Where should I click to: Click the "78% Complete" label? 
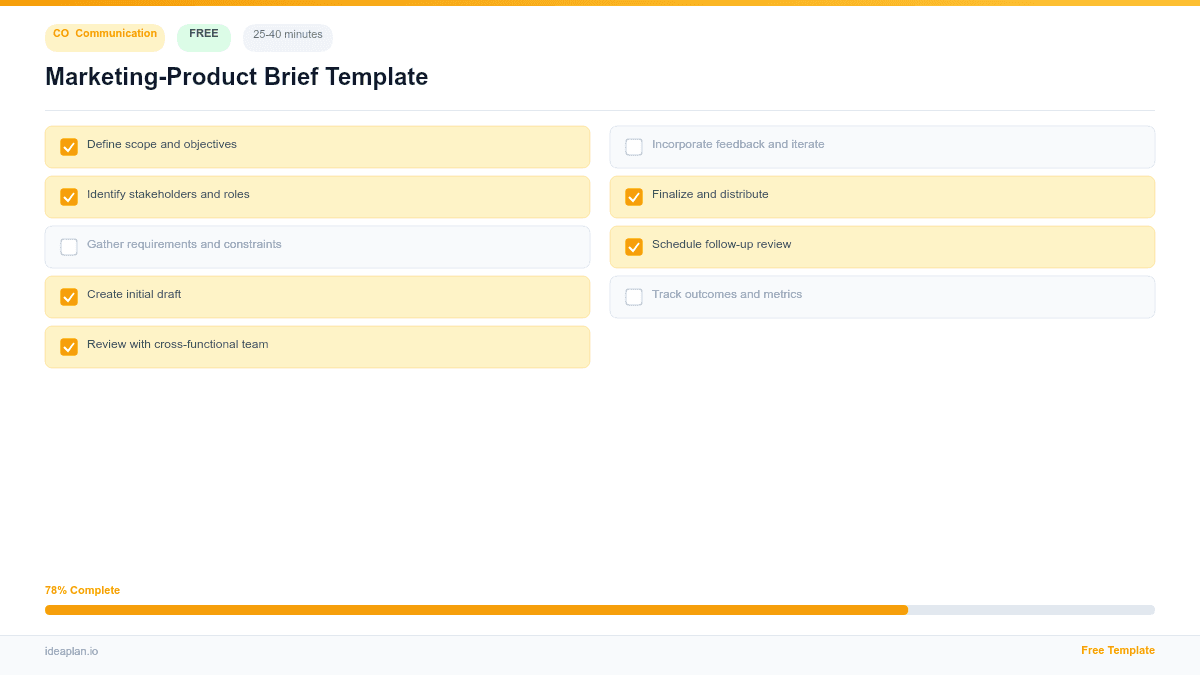pyautogui.click(x=82, y=590)
